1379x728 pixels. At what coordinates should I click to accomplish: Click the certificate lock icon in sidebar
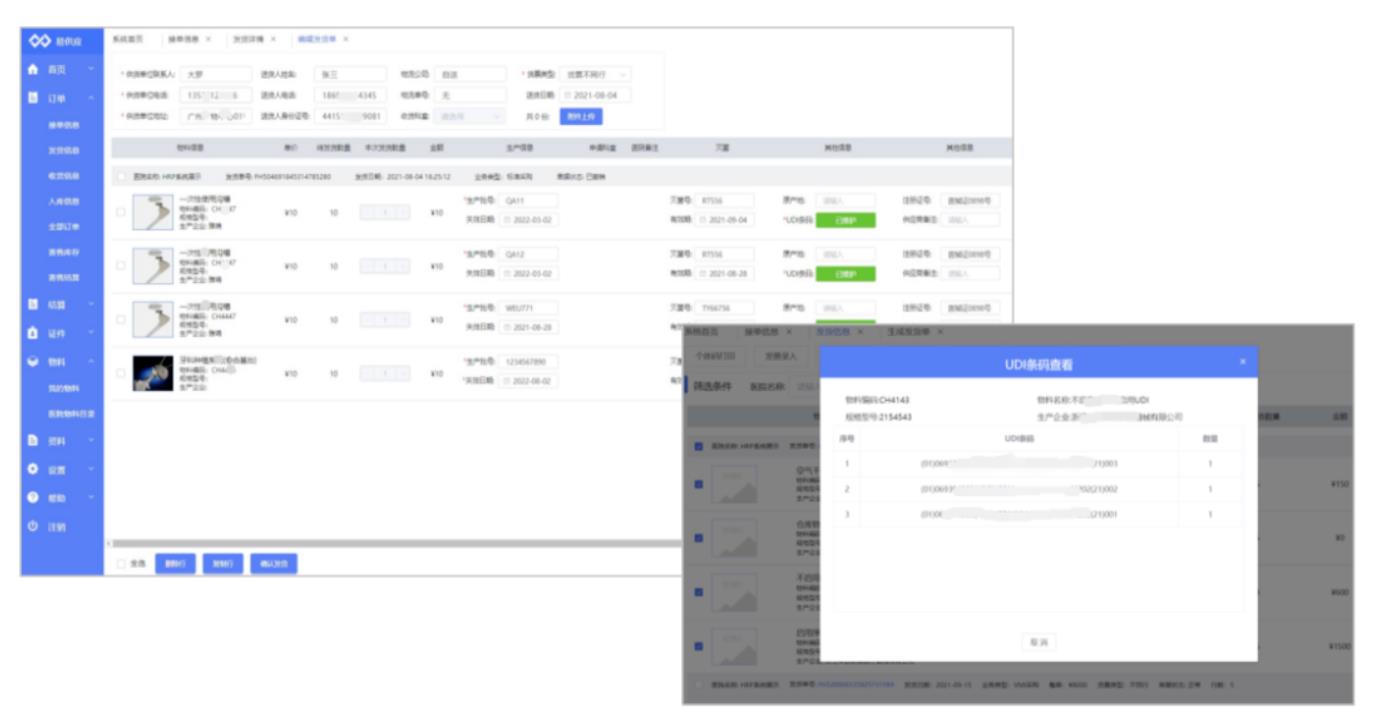33,333
